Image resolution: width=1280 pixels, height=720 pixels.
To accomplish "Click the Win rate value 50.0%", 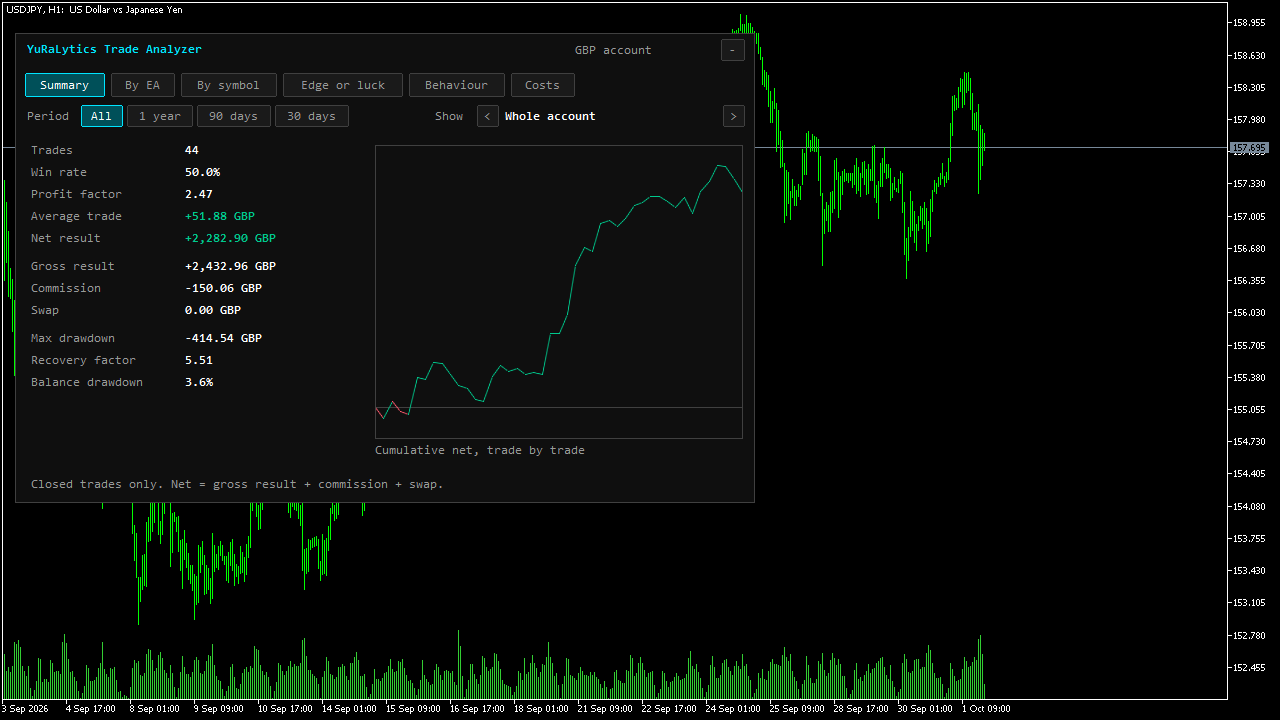I will [x=202, y=172].
